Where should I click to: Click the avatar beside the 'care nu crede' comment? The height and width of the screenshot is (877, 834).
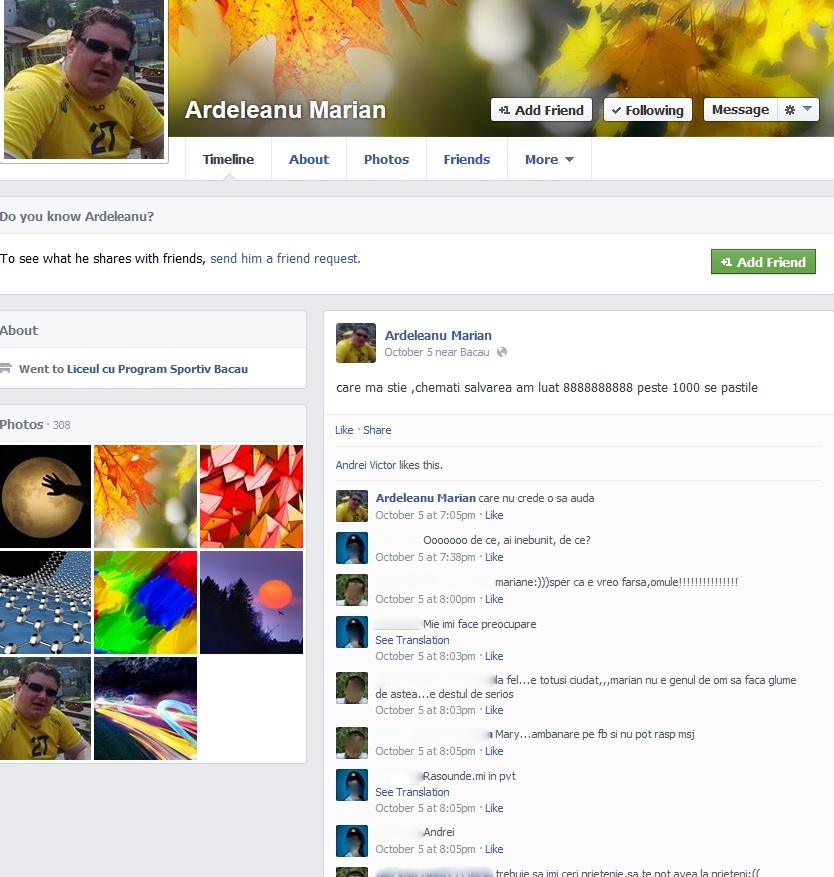351,506
